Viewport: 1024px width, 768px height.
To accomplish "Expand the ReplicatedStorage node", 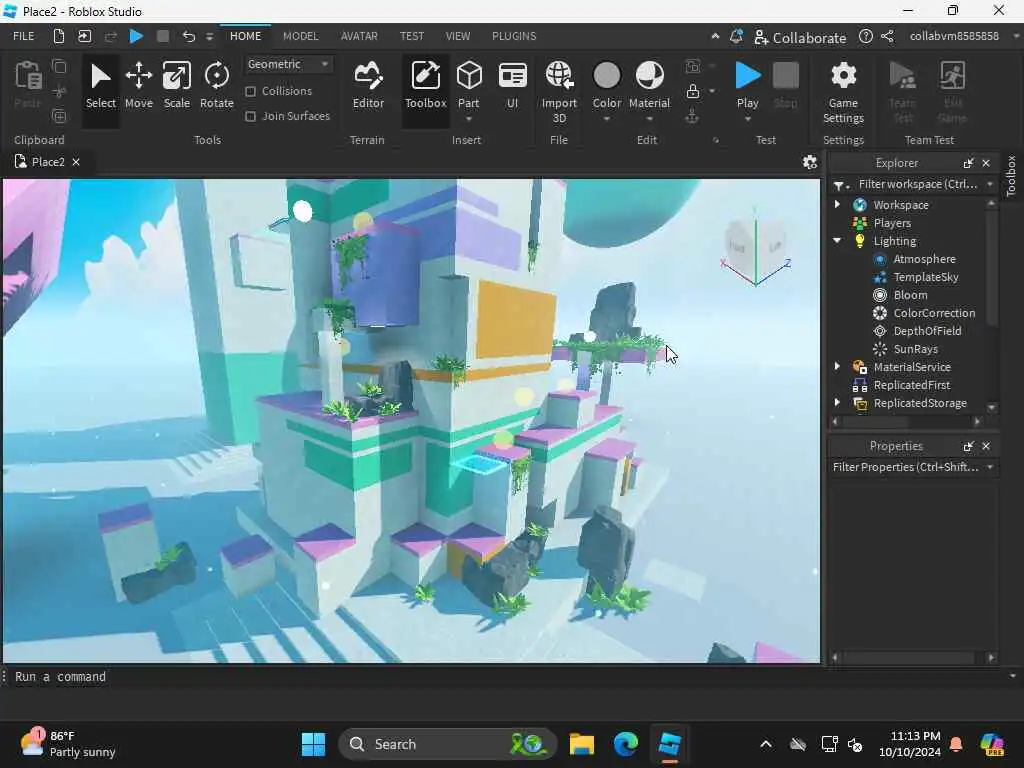I will coord(837,402).
